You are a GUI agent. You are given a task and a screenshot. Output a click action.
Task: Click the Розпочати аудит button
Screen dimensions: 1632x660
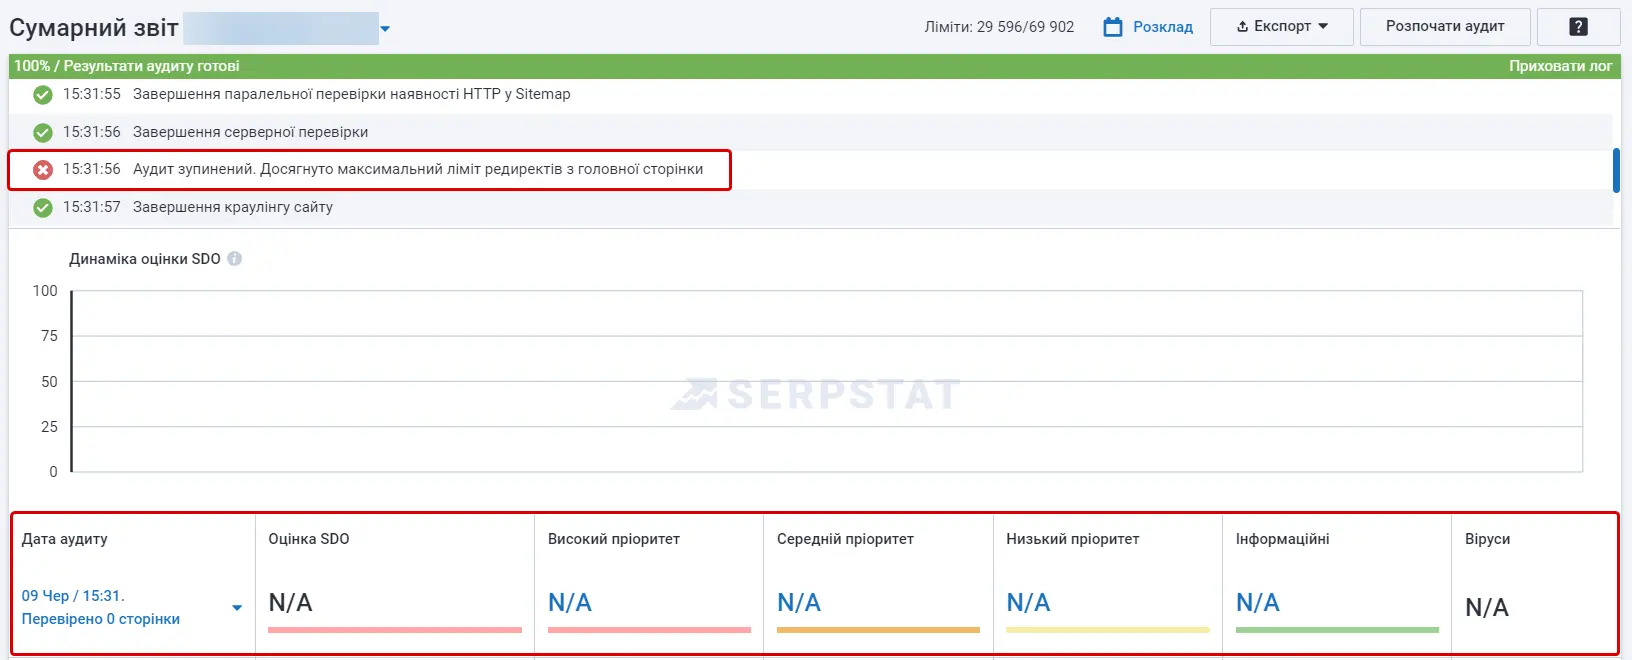(x=1445, y=27)
